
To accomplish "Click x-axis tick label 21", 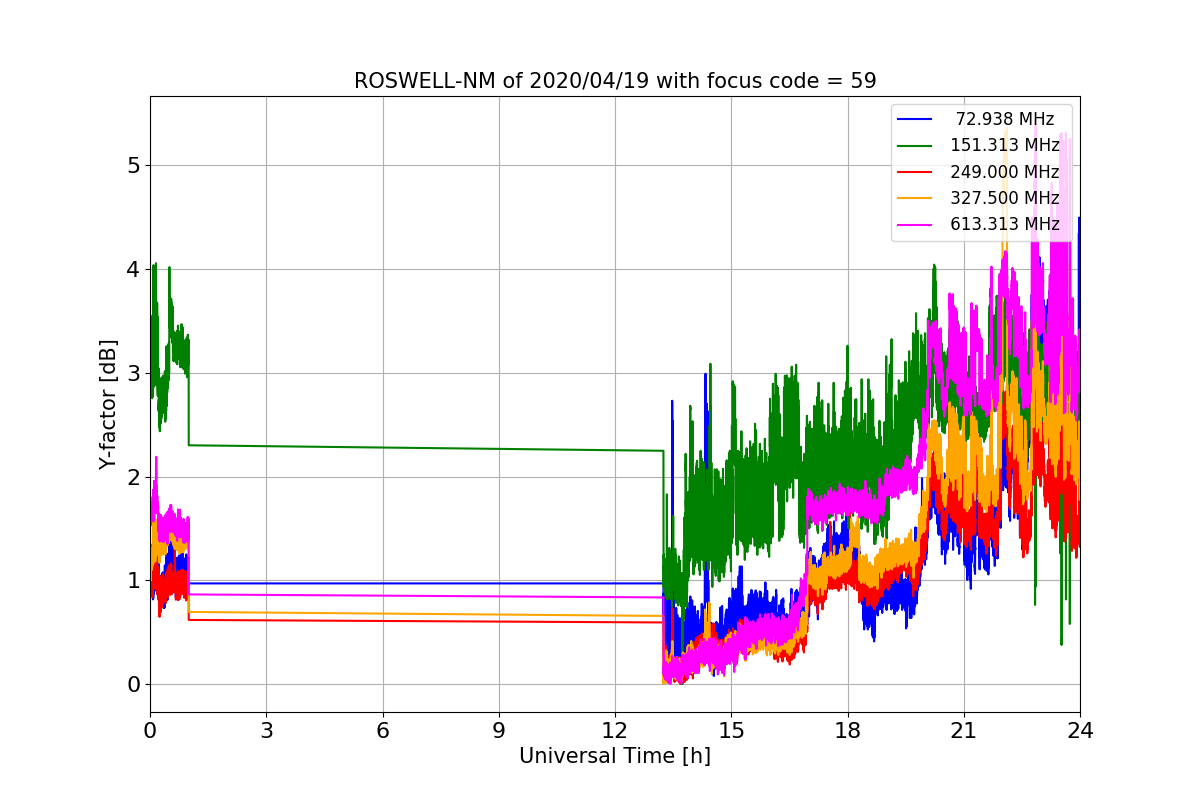I will 964,730.
